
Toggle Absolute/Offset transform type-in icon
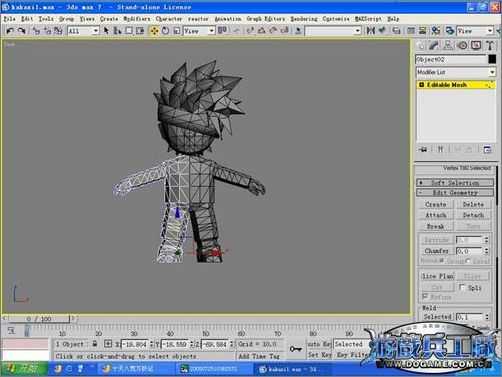point(108,343)
